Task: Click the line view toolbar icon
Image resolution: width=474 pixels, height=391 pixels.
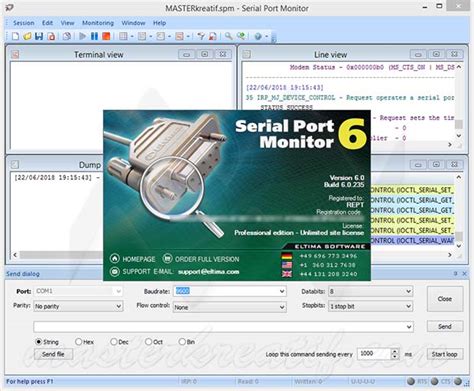Action: coord(142,36)
